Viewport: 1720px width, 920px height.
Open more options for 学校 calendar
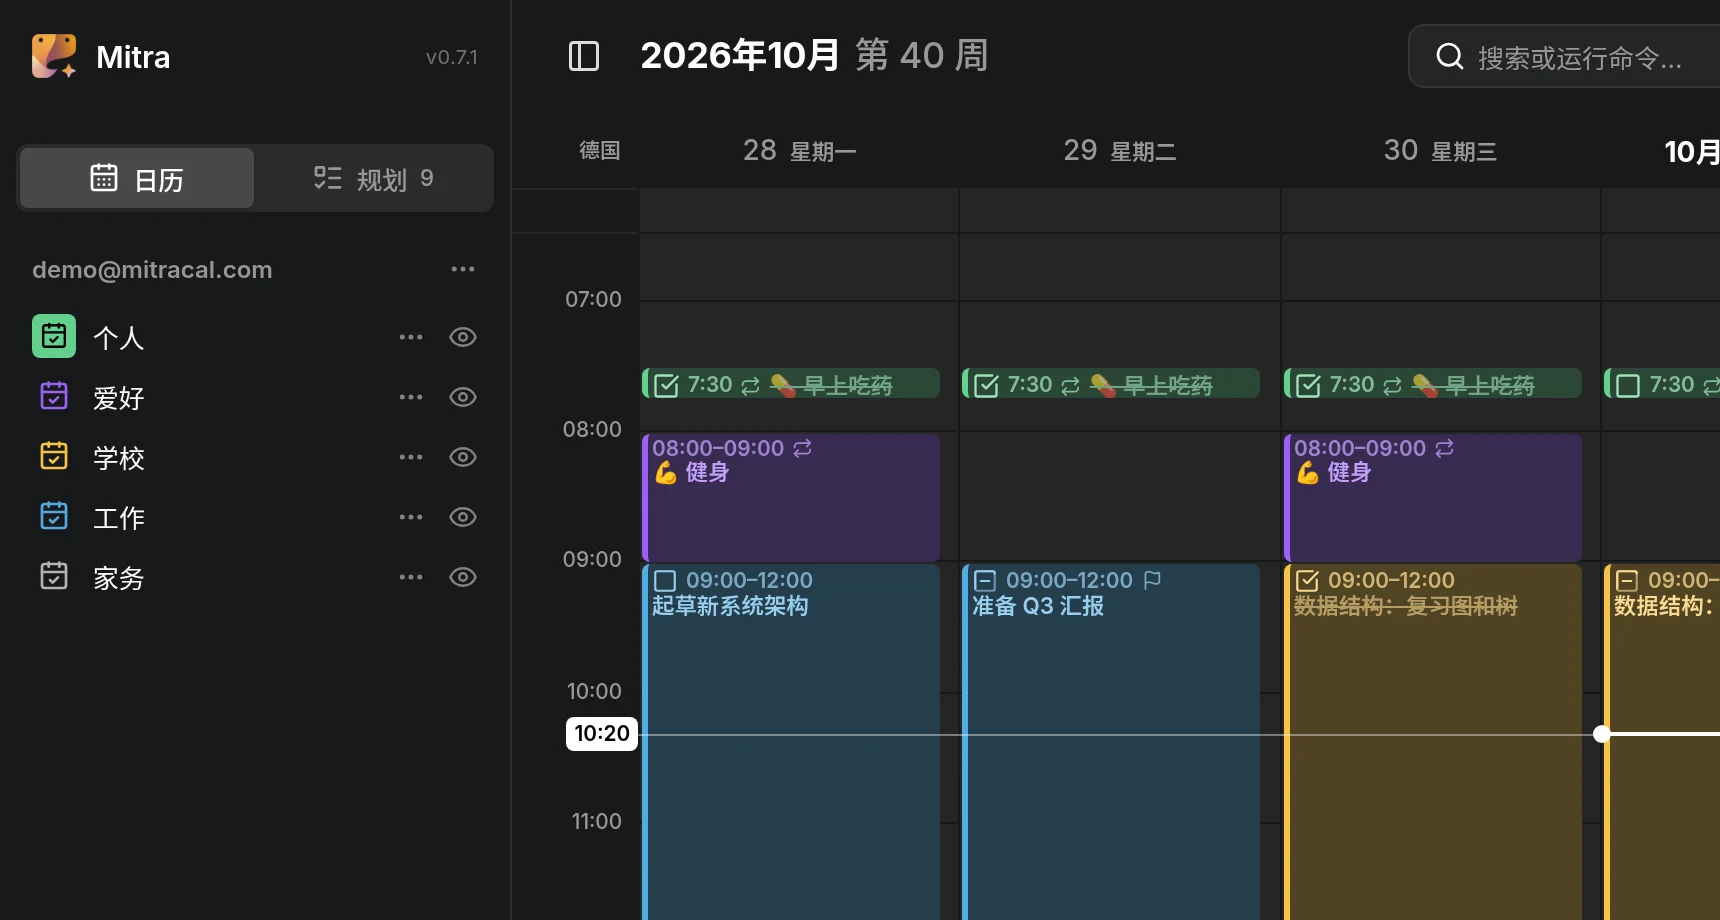pos(411,457)
